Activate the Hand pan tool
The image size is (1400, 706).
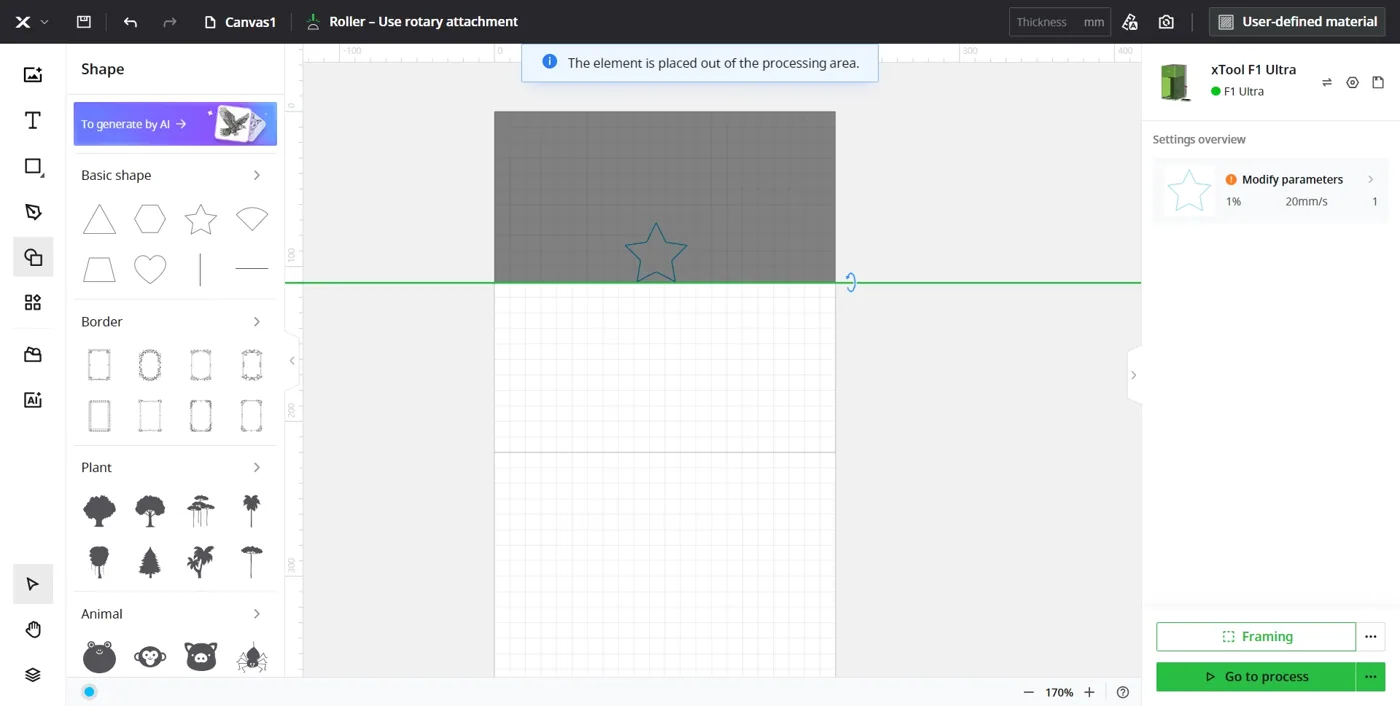(x=33, y=629)
